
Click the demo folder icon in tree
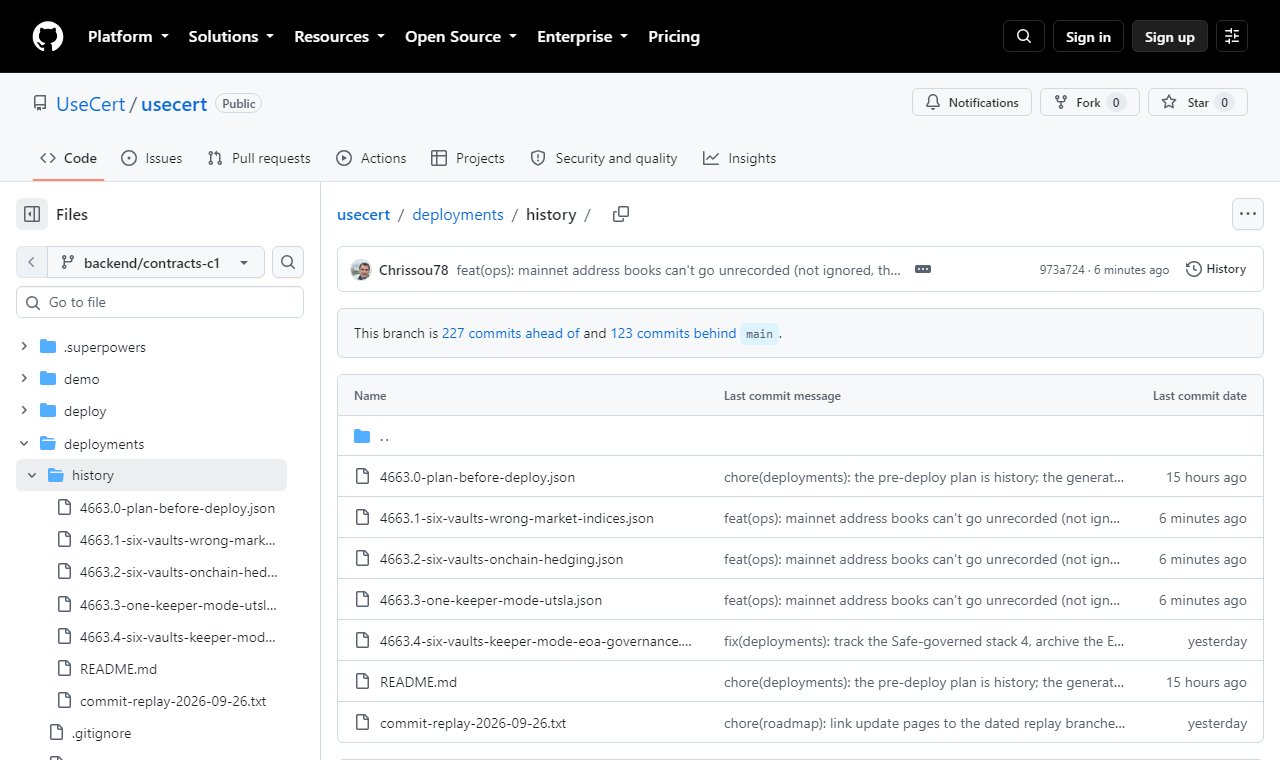[x=47, y=379]
